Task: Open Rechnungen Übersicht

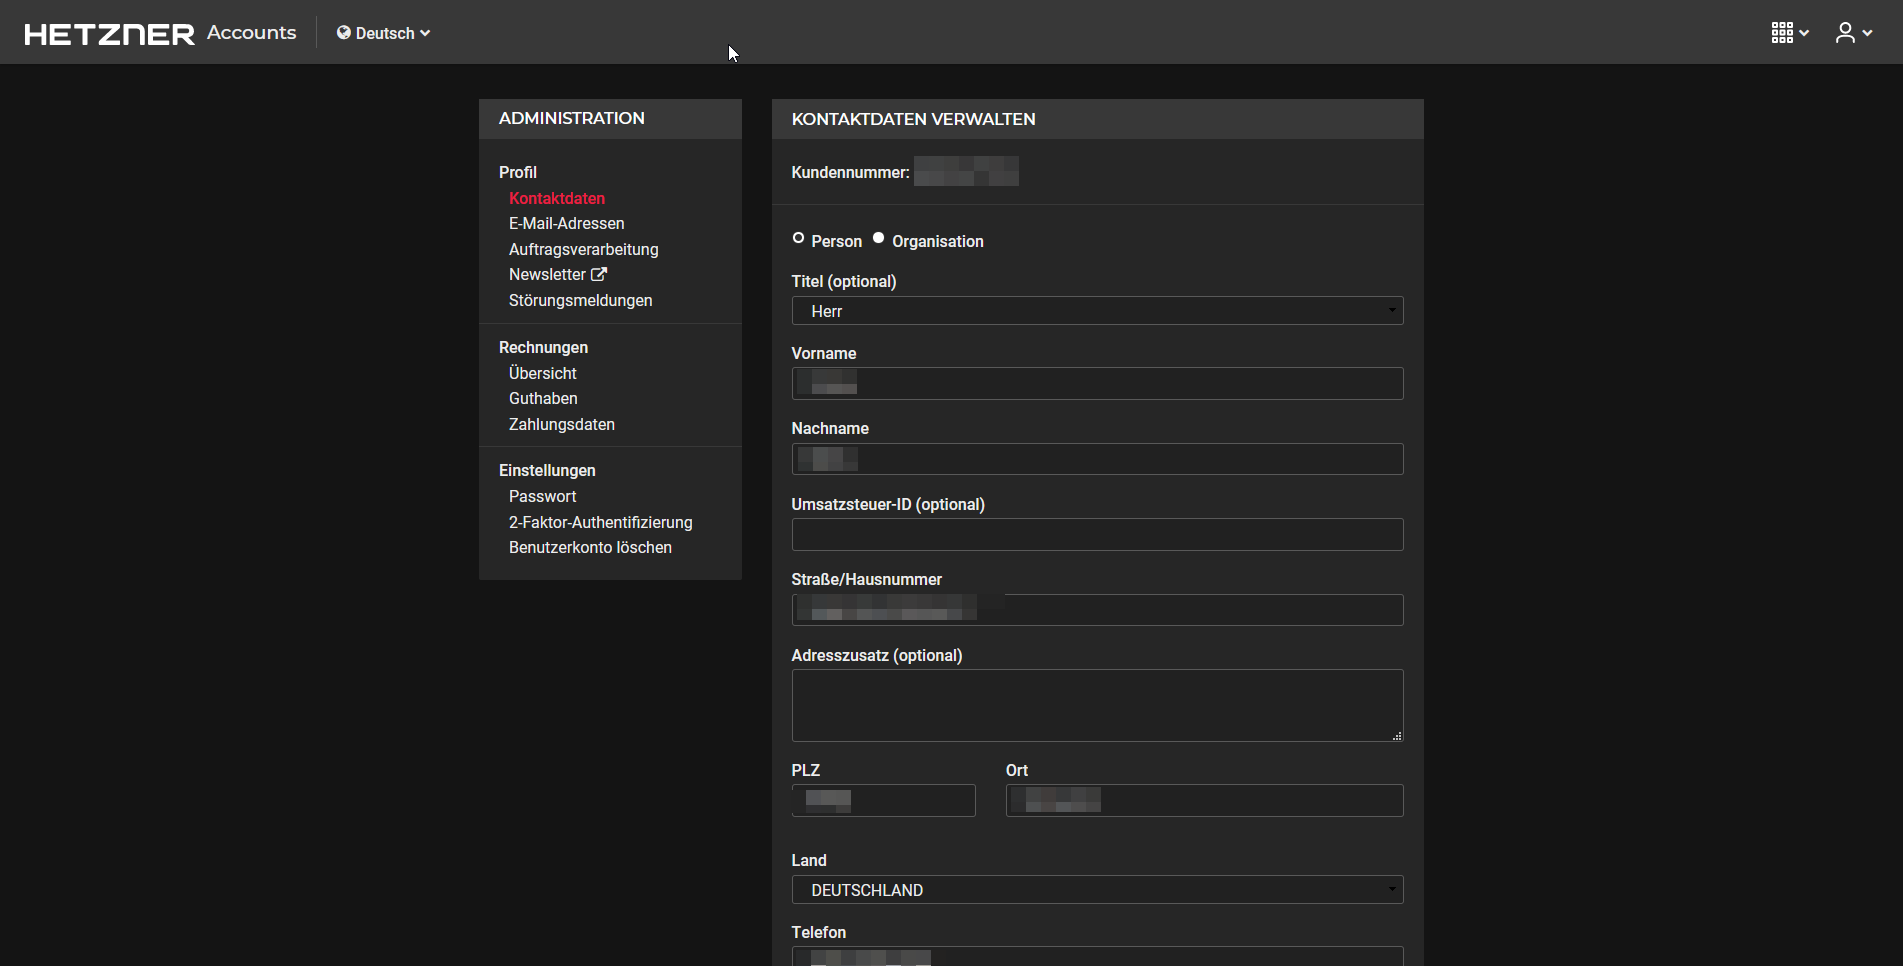Action: coord(543,373)
